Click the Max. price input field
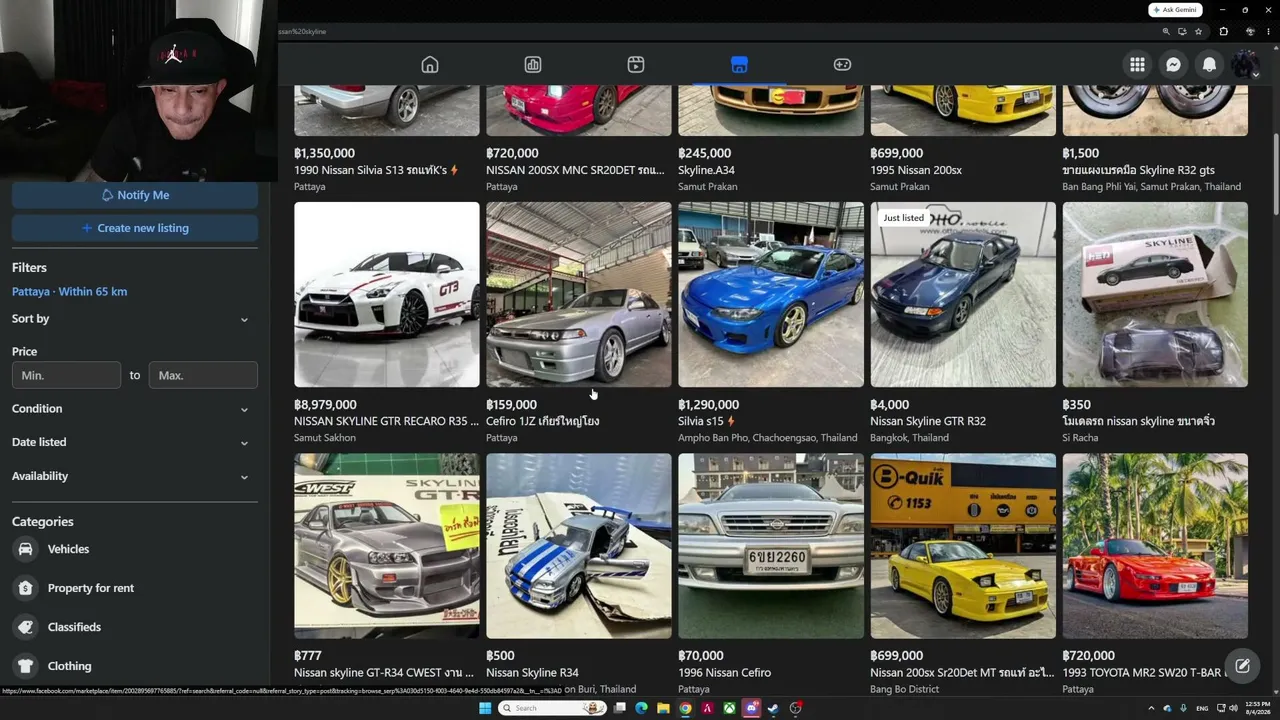This screenshot has height=720, width=1280. [203, 375]
